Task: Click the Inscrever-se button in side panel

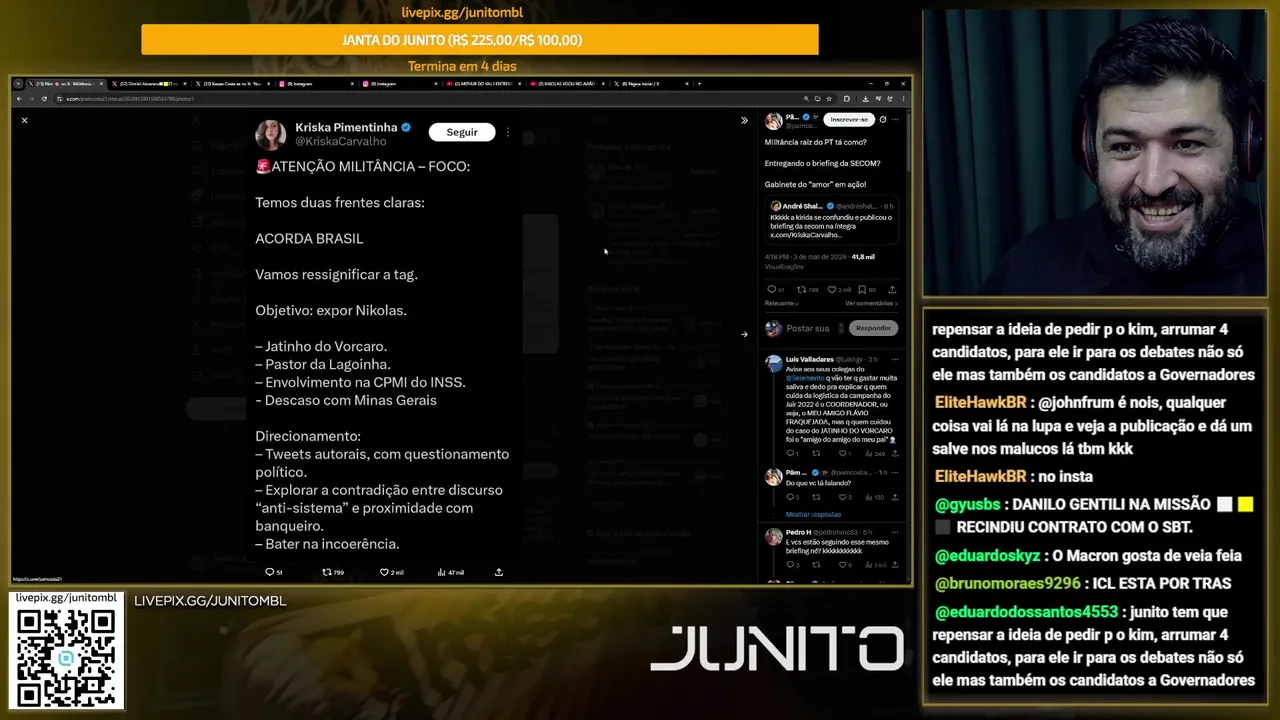Action: pyautogui.click(x=849, y=119)
